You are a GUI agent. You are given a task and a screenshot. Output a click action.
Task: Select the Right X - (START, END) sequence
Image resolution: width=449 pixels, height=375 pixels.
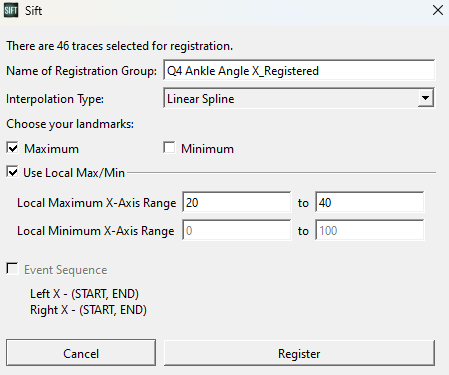tap(88, 310)
